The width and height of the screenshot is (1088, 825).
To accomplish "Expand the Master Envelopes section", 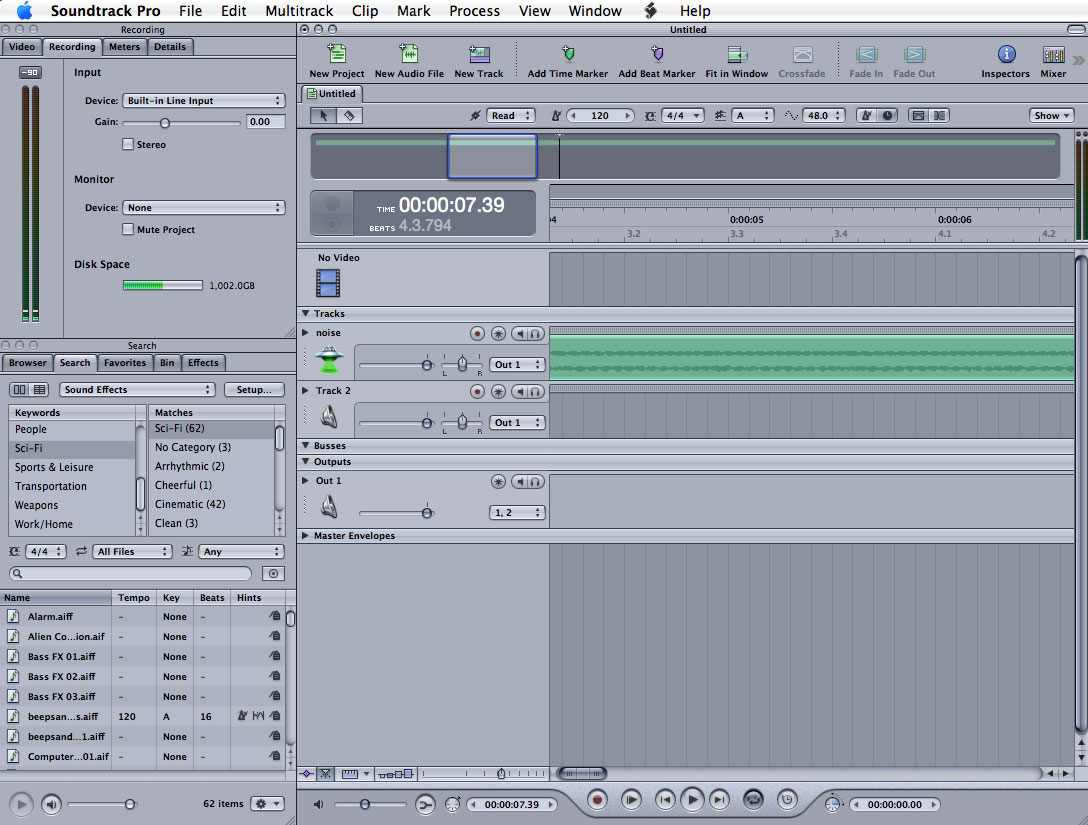I will coord(305,536).
